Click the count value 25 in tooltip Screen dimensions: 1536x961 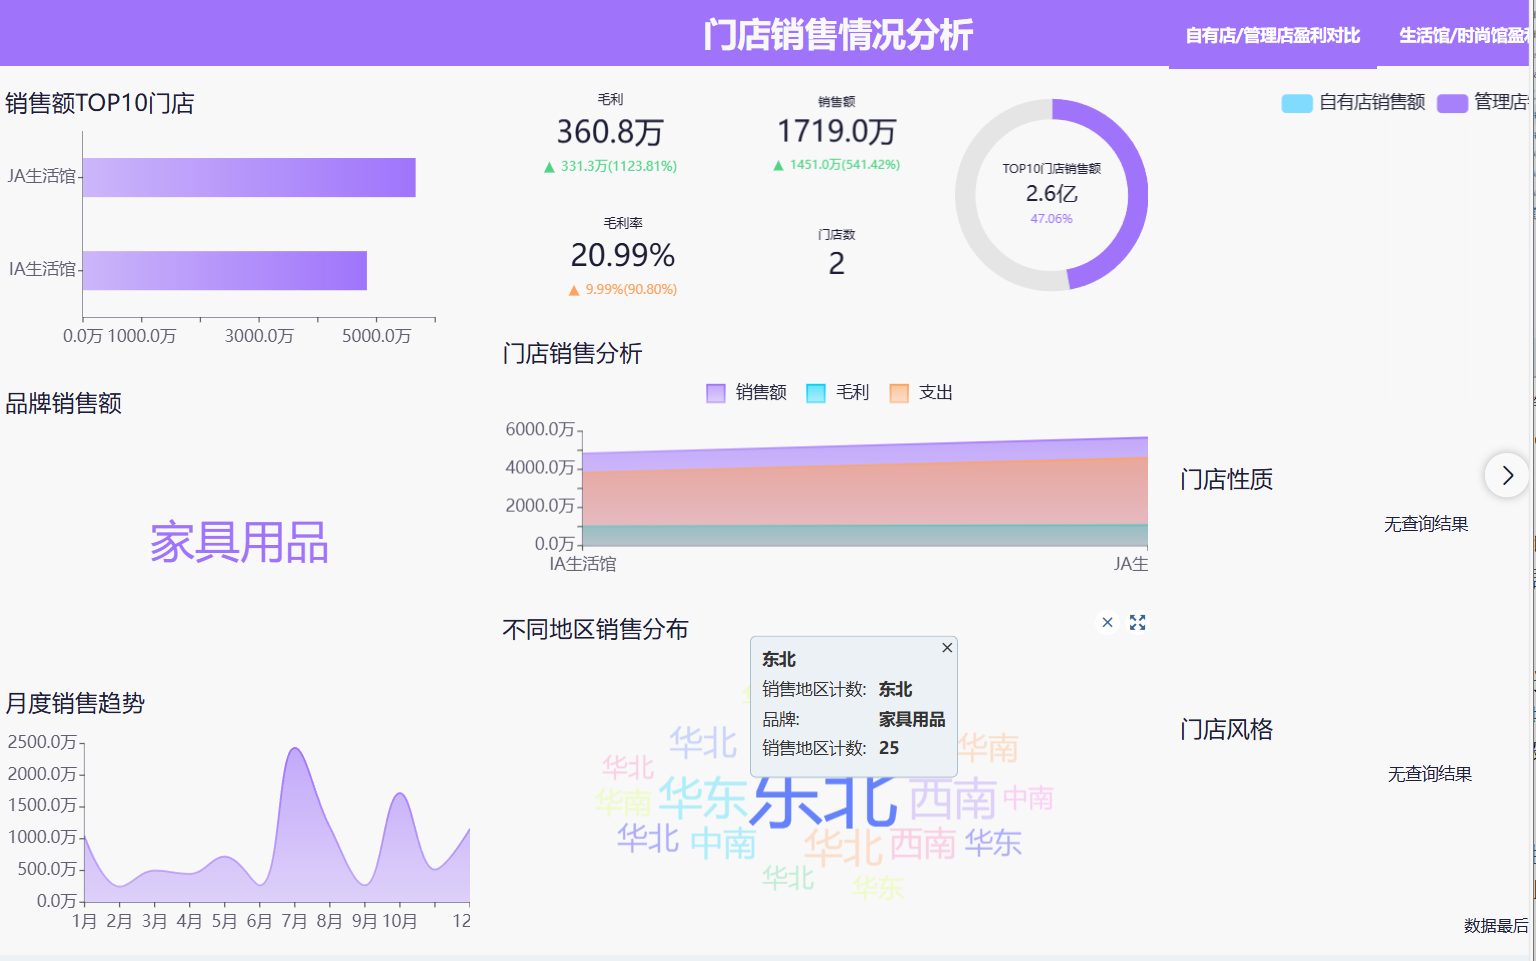(889, 748)
